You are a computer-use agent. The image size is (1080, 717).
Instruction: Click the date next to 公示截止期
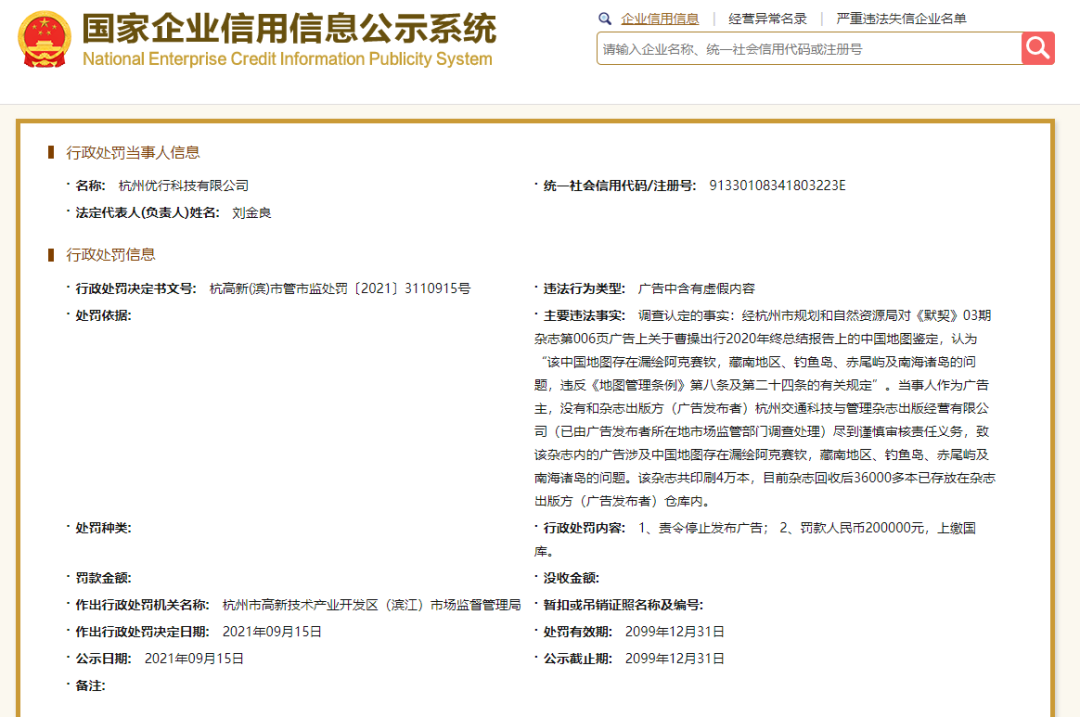click(x=675, y=658)
